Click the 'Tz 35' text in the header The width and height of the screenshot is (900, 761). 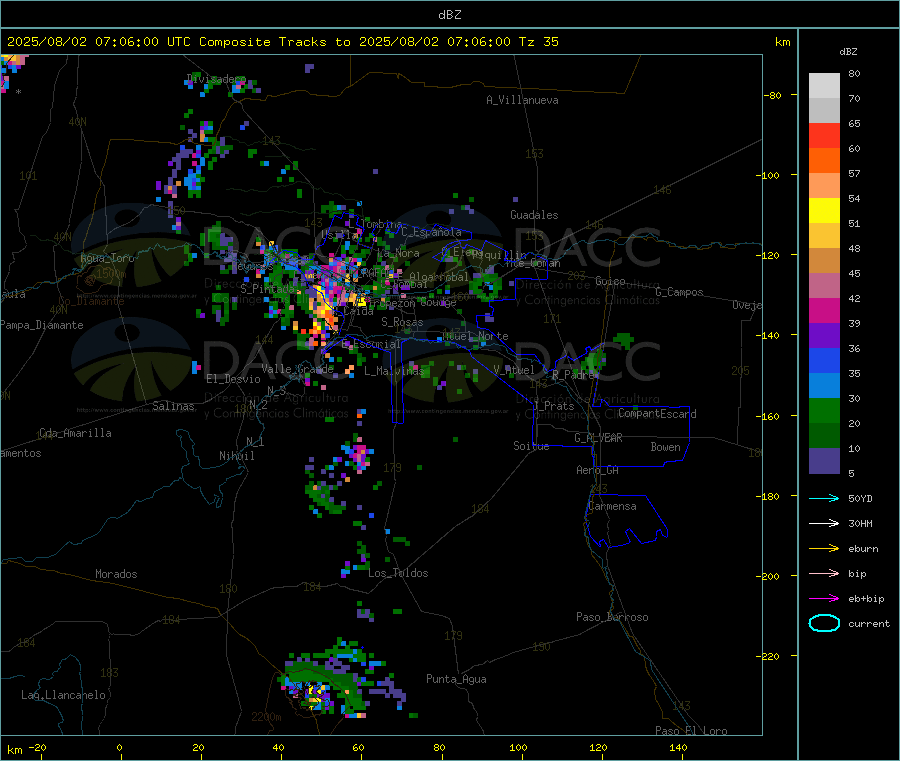(x=538, y=42)
